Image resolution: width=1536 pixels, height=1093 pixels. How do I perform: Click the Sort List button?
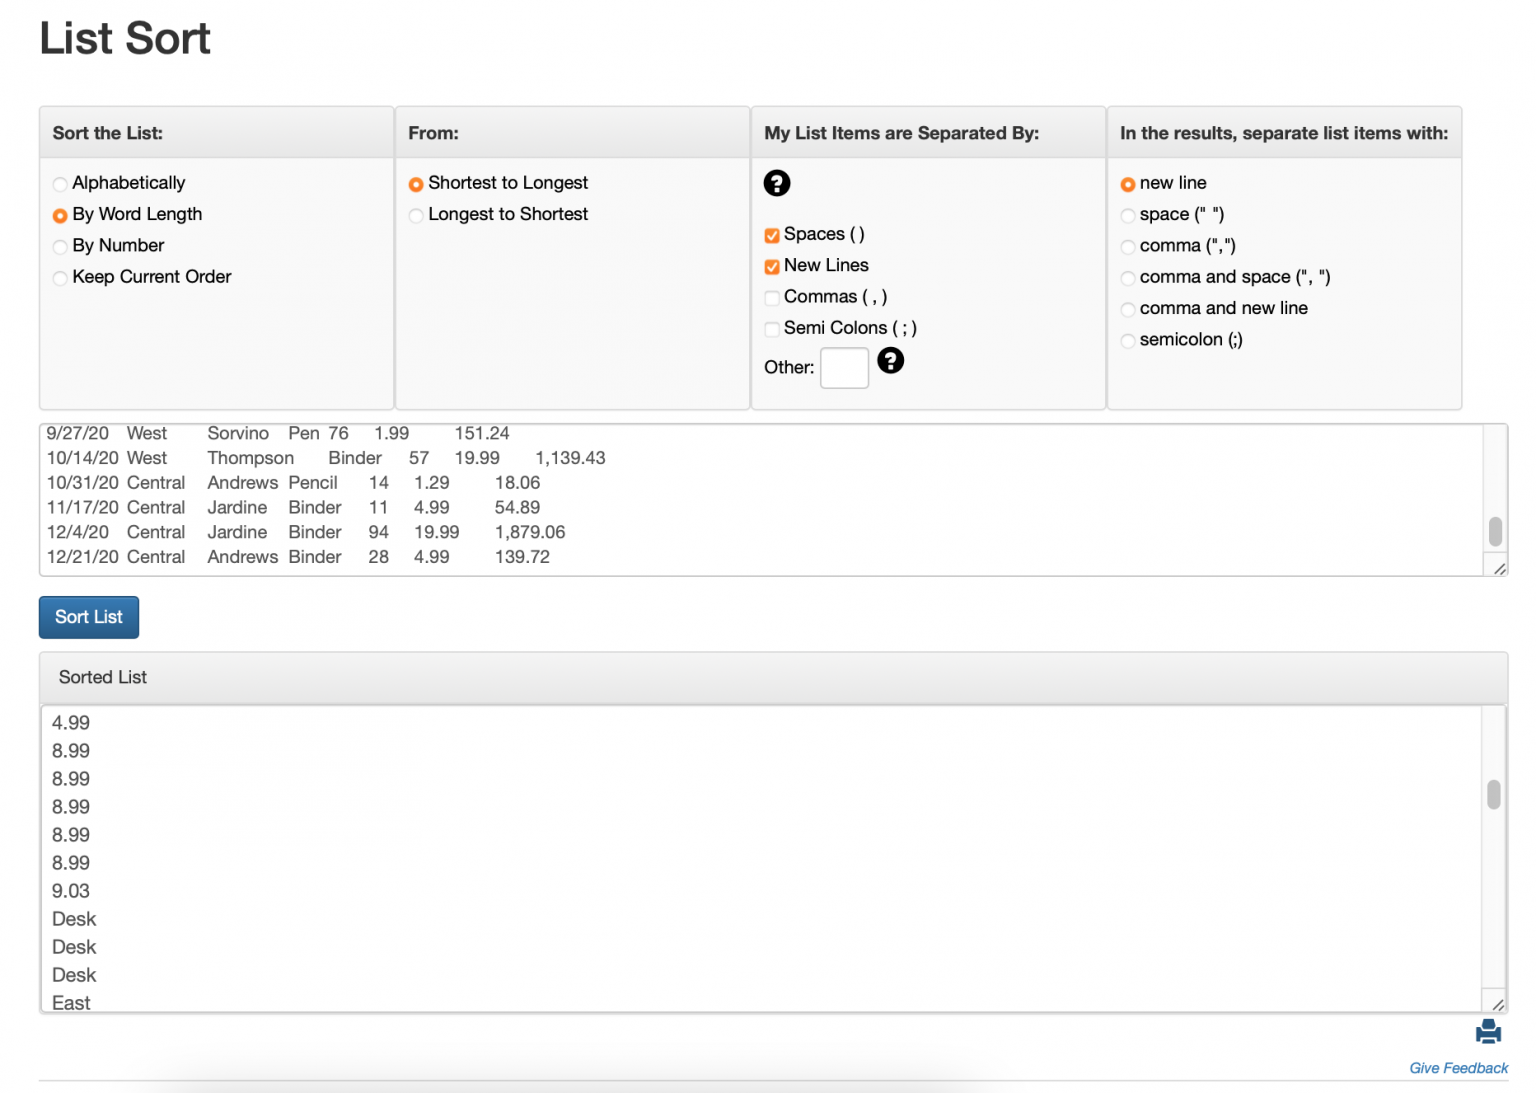[89, 617]
